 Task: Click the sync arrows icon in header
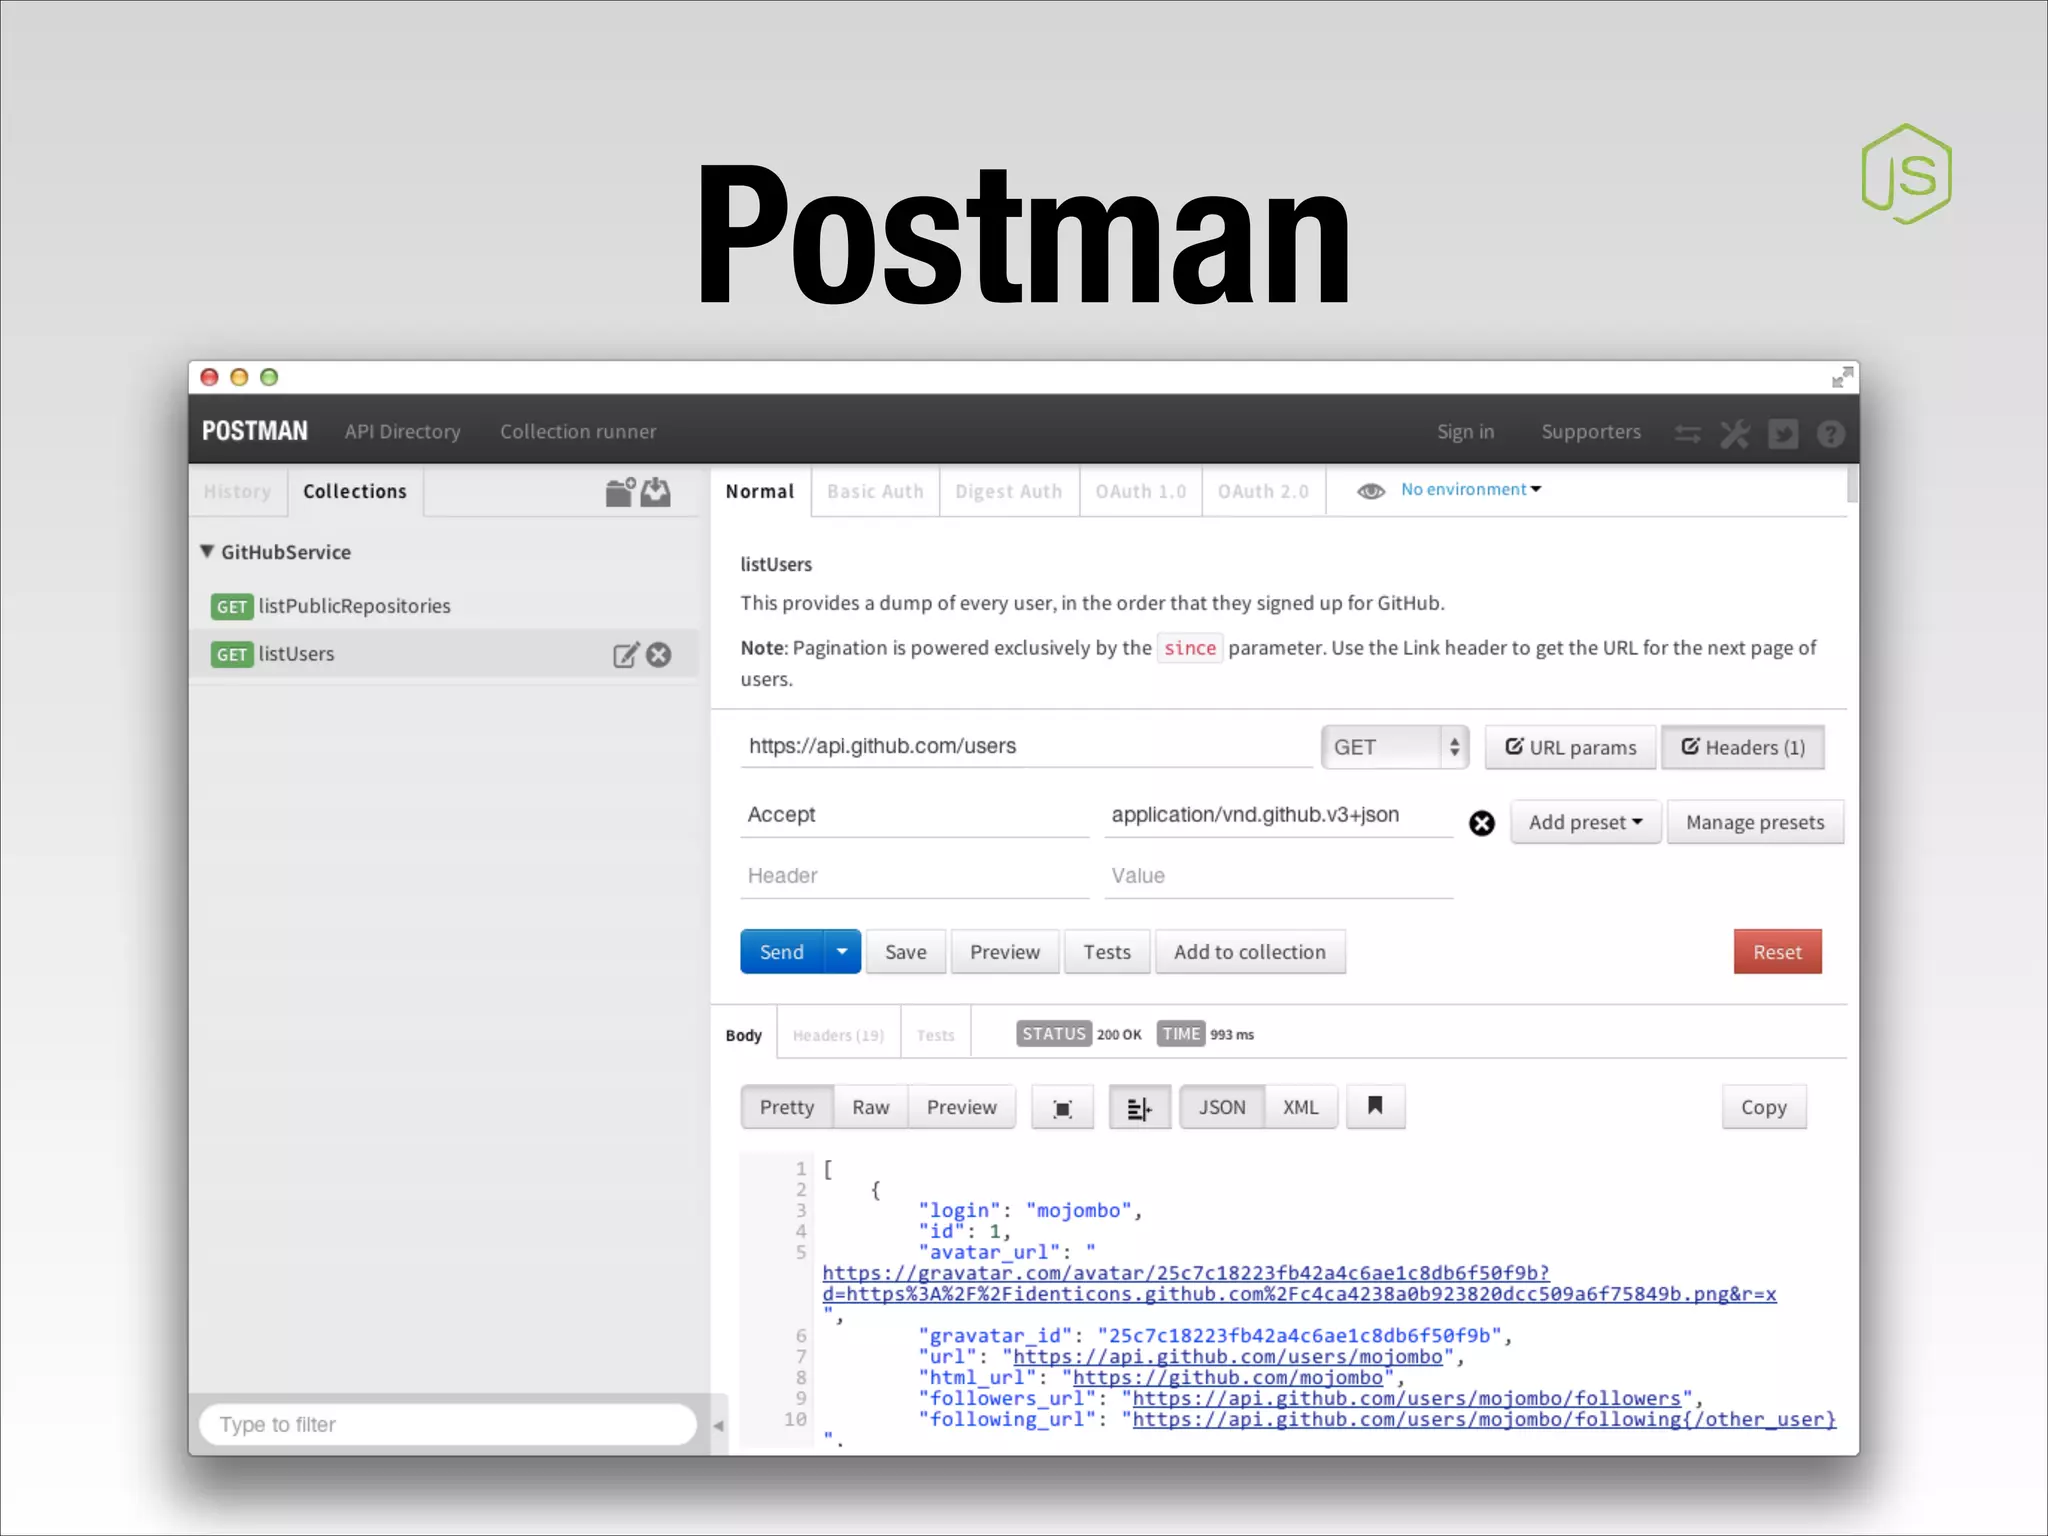1688,434
